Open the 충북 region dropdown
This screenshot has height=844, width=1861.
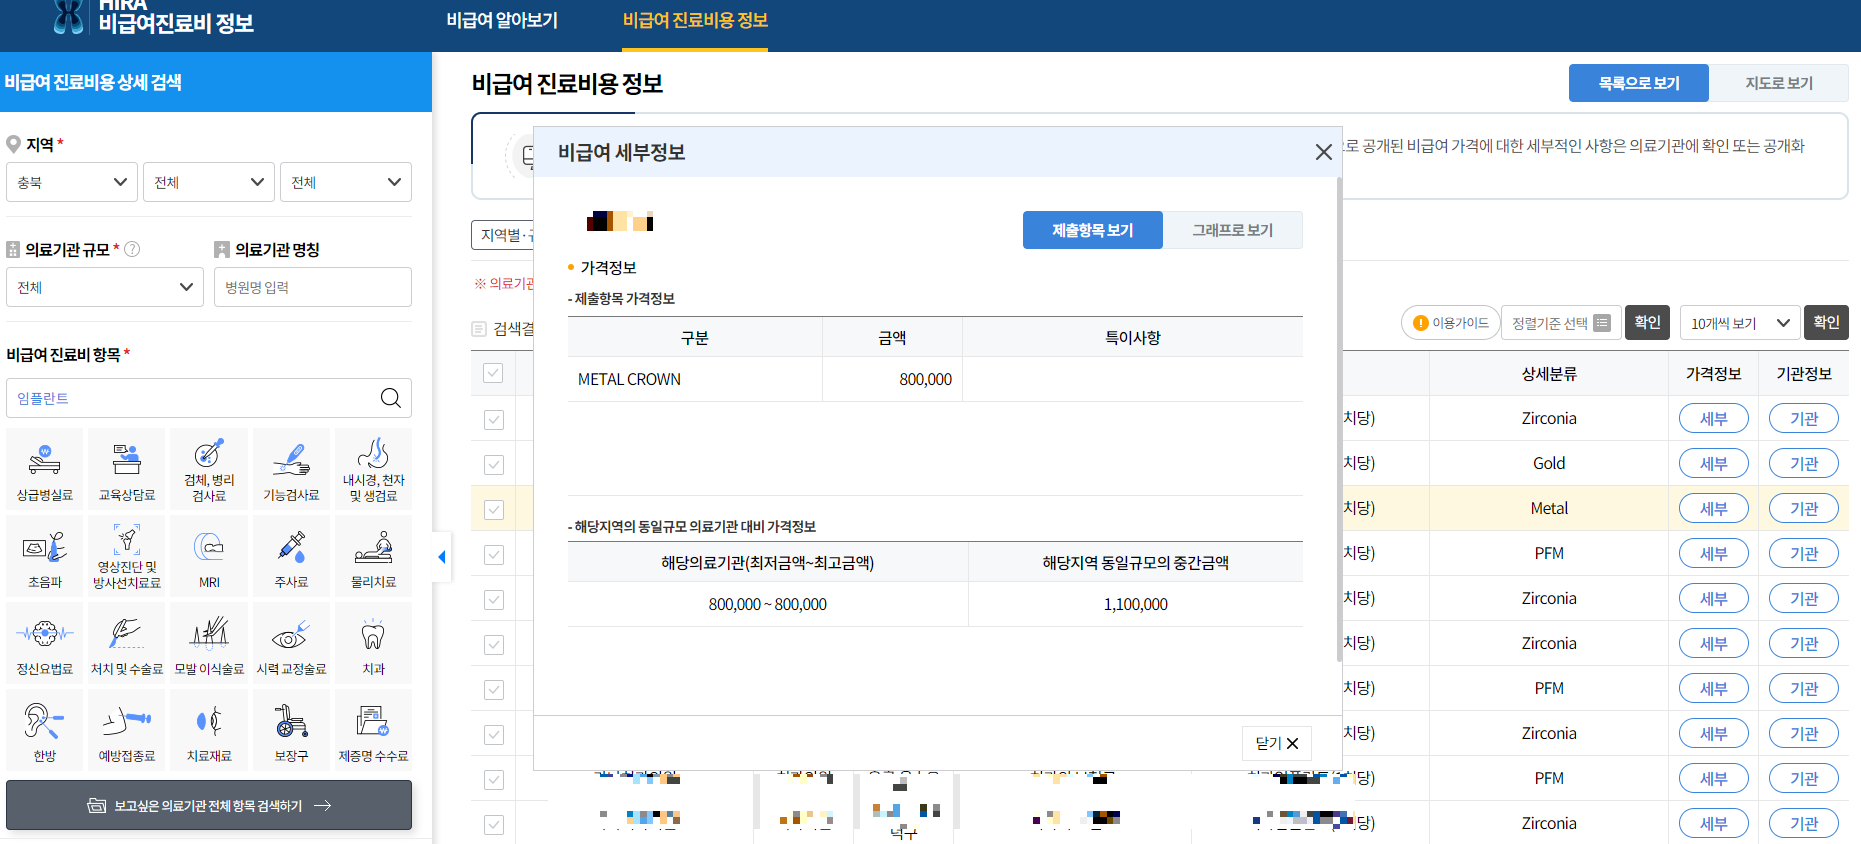click(72, 182)
